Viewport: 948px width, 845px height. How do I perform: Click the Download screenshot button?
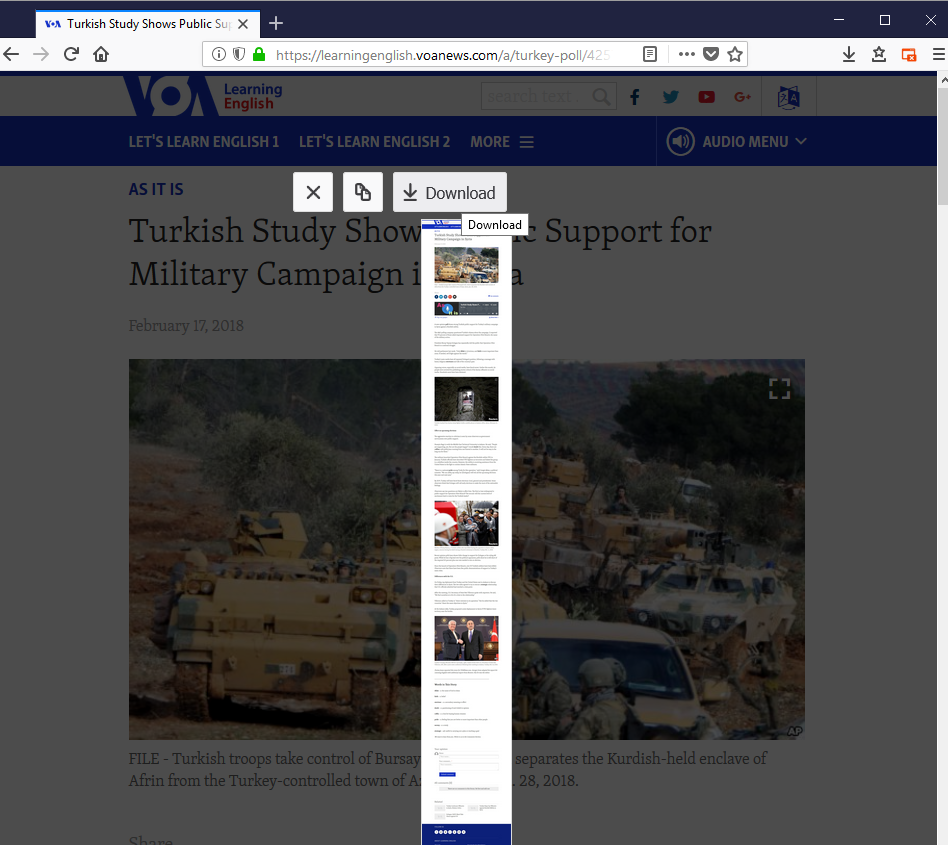point(449,193)
